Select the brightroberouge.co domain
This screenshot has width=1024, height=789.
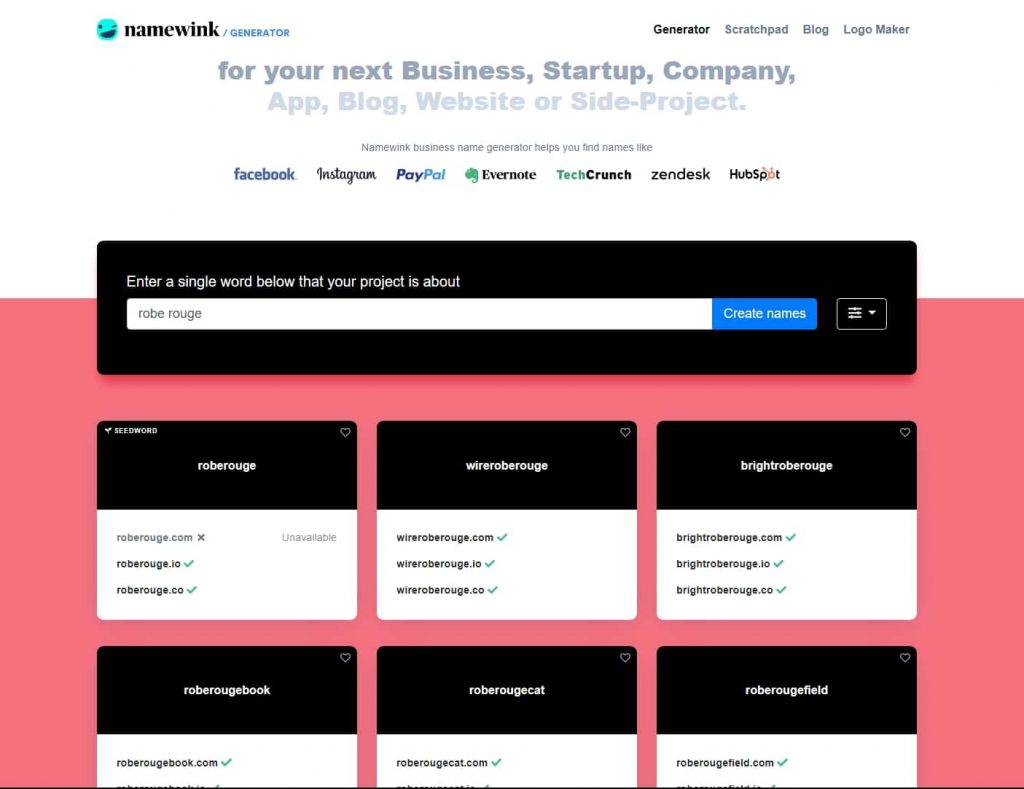coord(724,590)
